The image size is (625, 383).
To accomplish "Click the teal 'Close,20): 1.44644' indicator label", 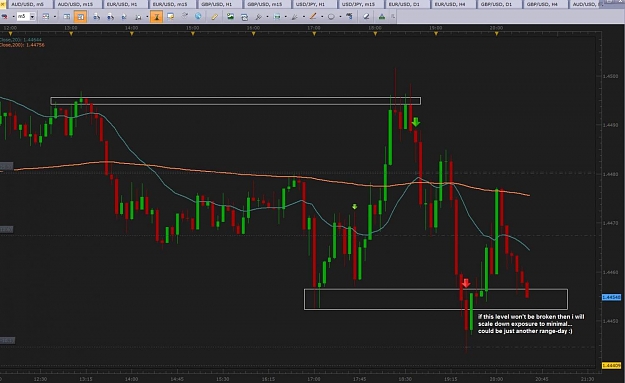I will point(21,40).
